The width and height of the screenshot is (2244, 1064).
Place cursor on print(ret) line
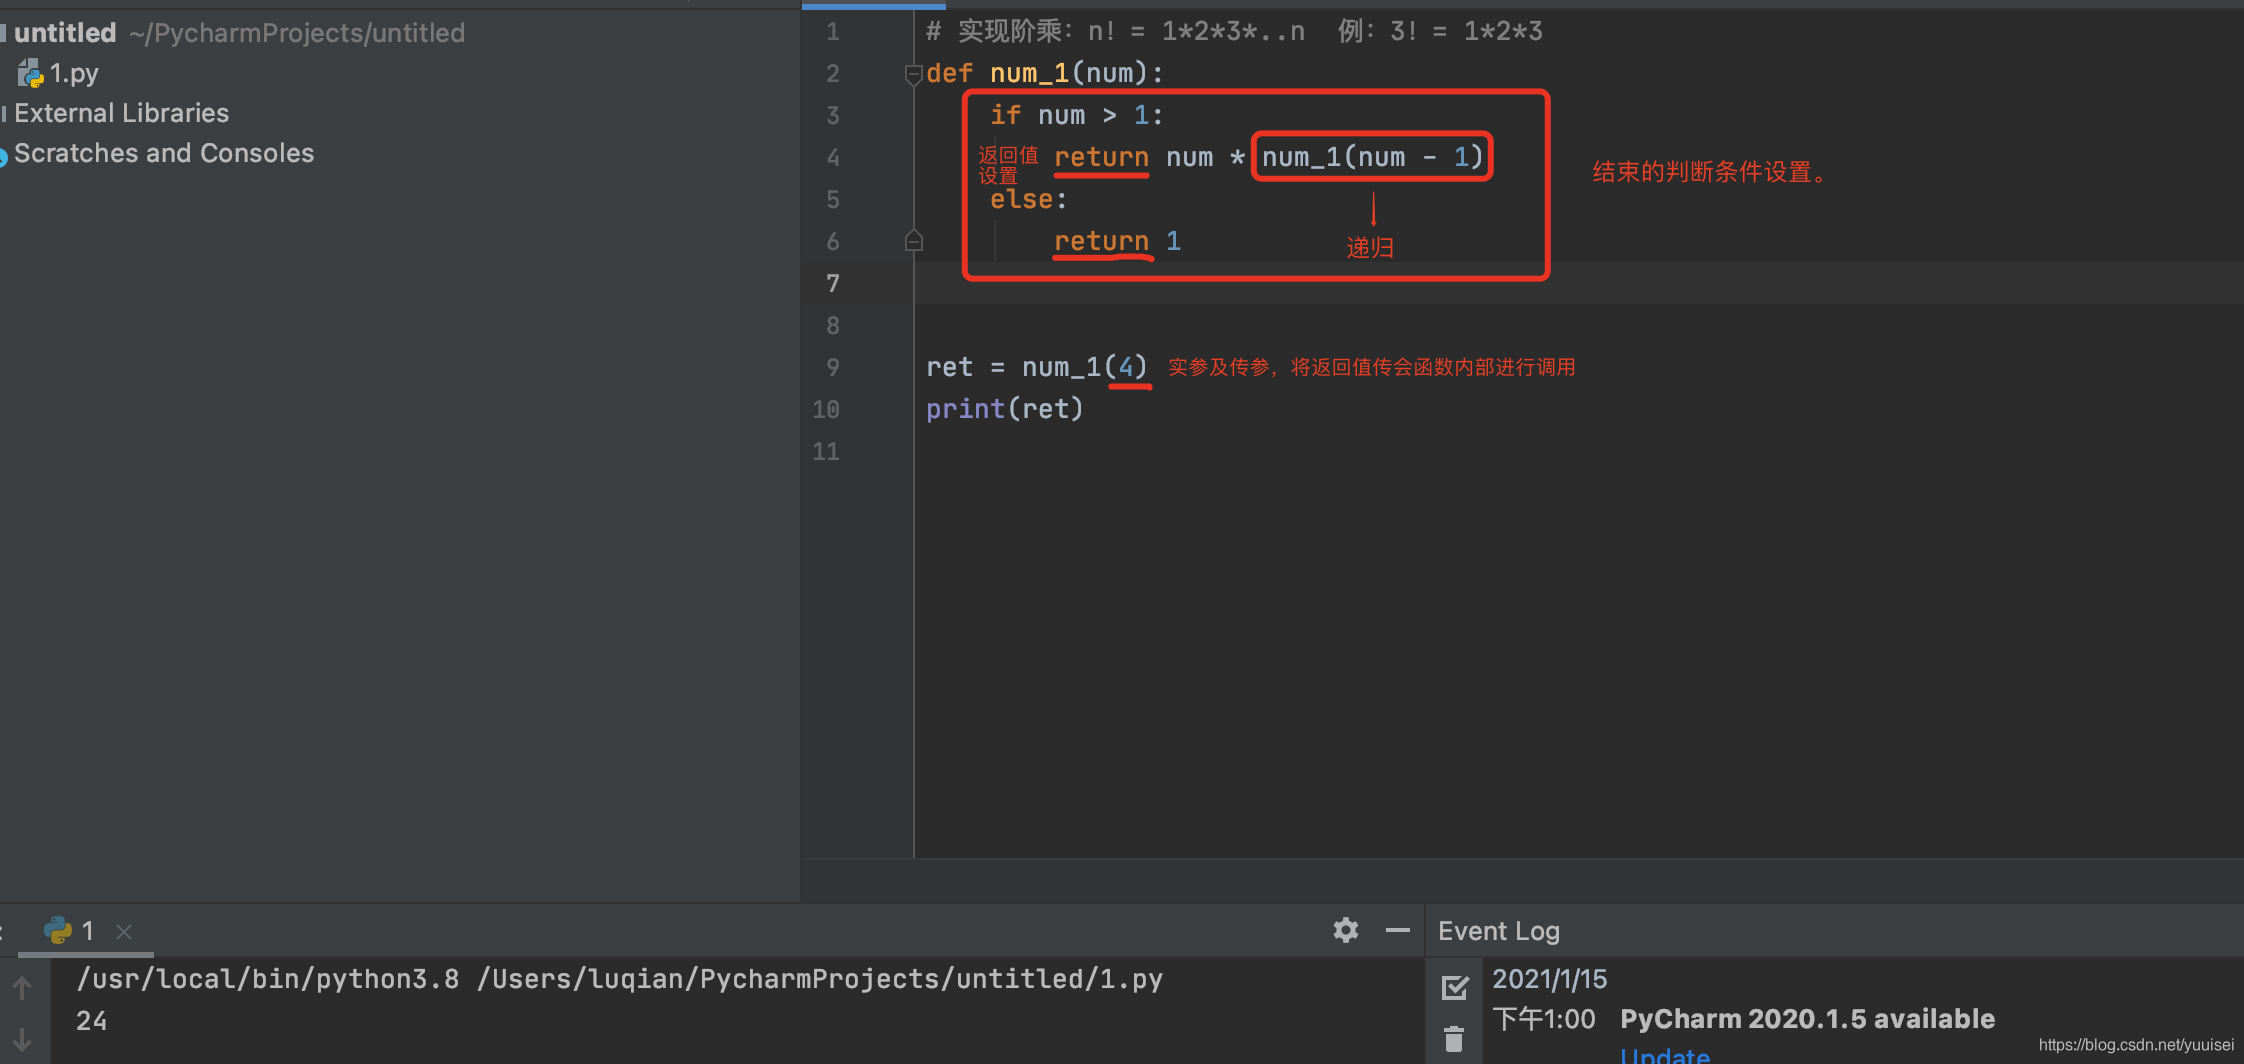coord(1004,409)
